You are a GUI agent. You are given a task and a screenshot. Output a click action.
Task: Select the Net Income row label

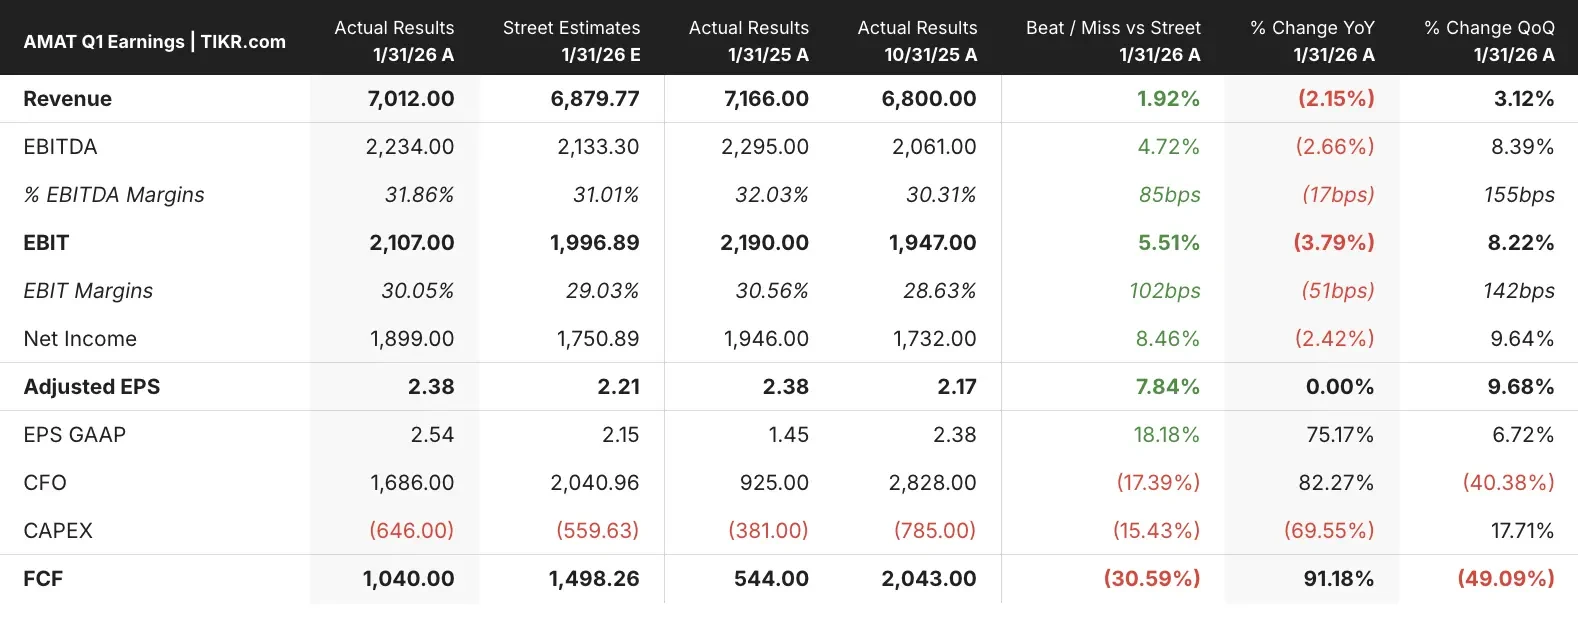click(x=80, y=339)
